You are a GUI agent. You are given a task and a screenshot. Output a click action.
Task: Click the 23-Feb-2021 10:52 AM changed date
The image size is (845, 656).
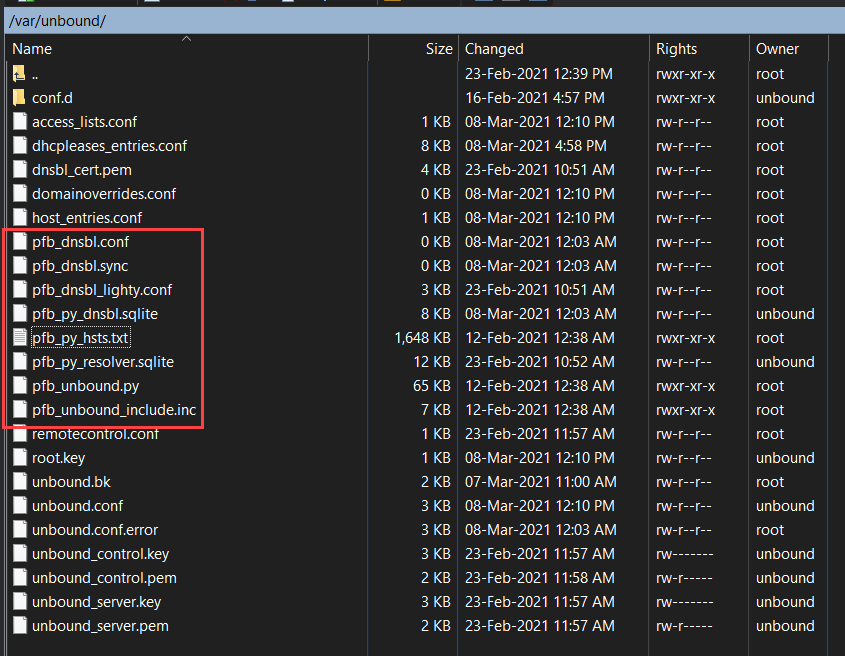tap(539, 362)
